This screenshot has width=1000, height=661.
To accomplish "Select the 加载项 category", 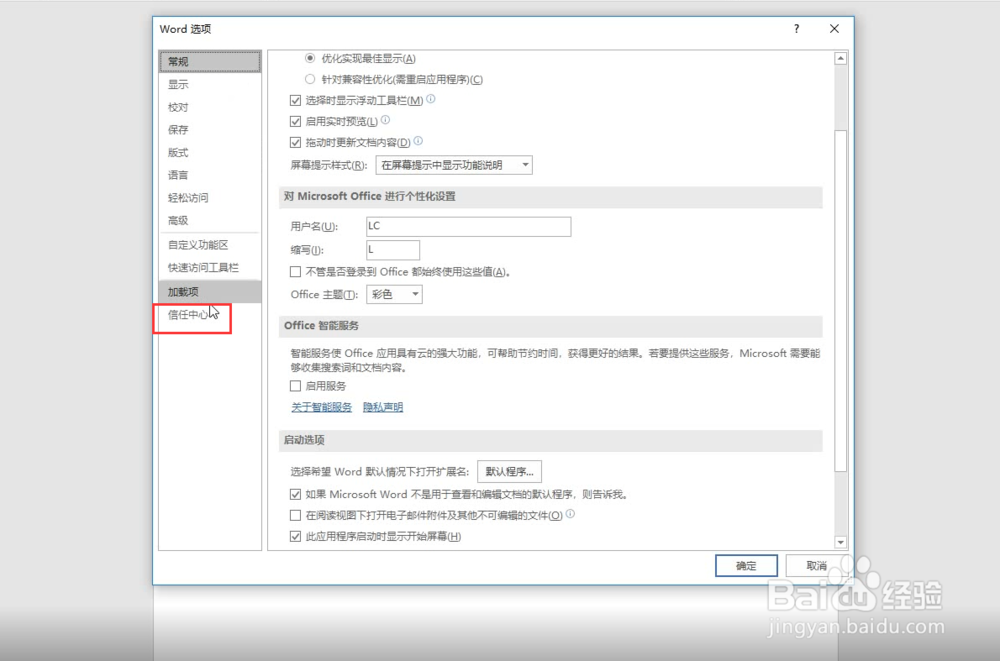I will click(210, 292).
